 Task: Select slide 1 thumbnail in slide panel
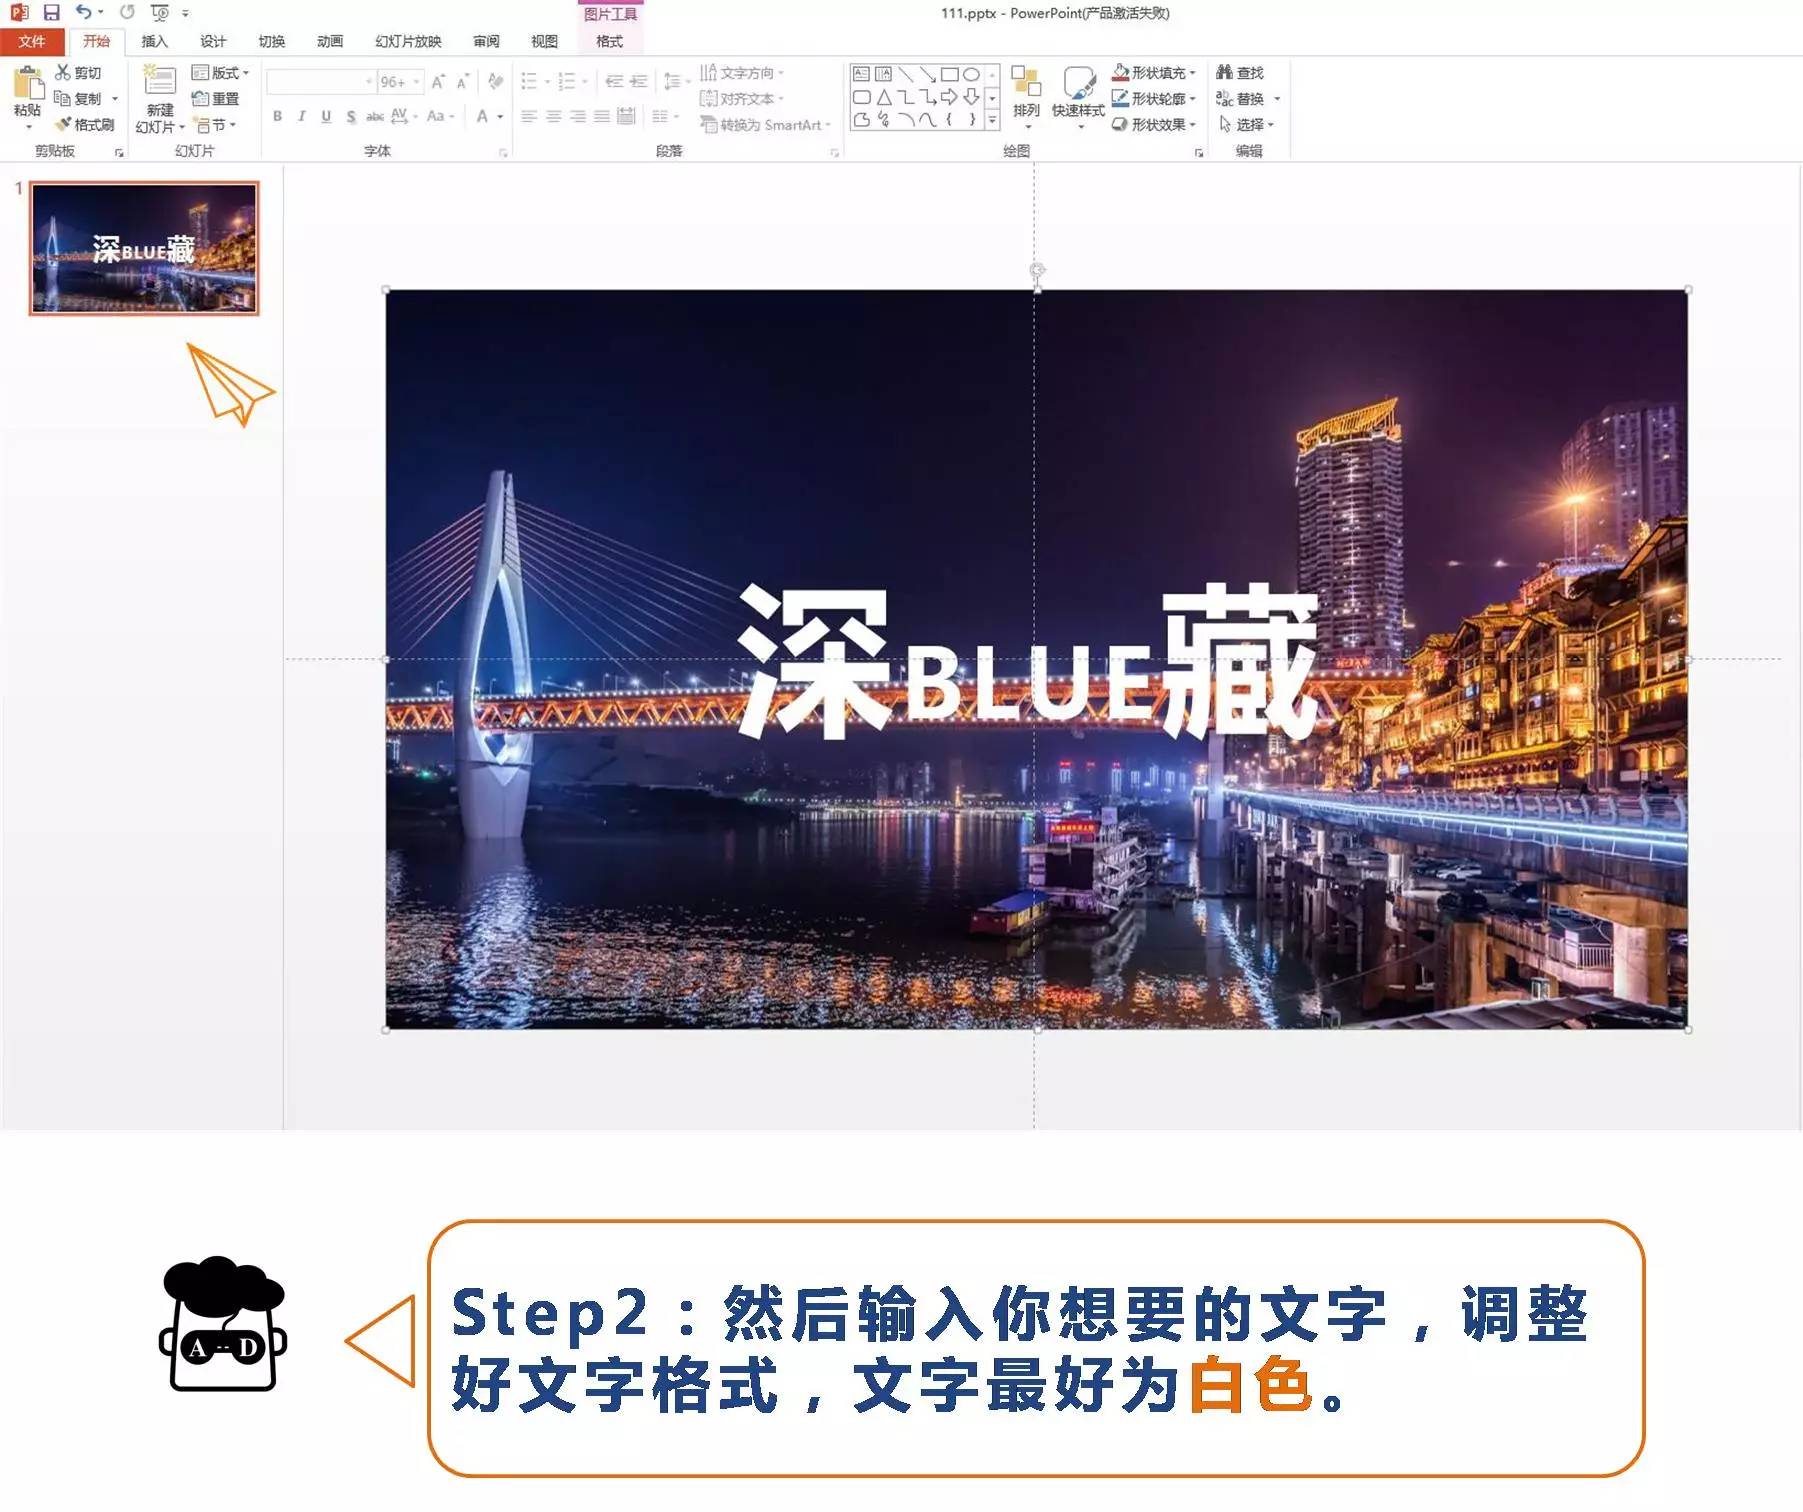pyautogui.click(x=144, y=248)
